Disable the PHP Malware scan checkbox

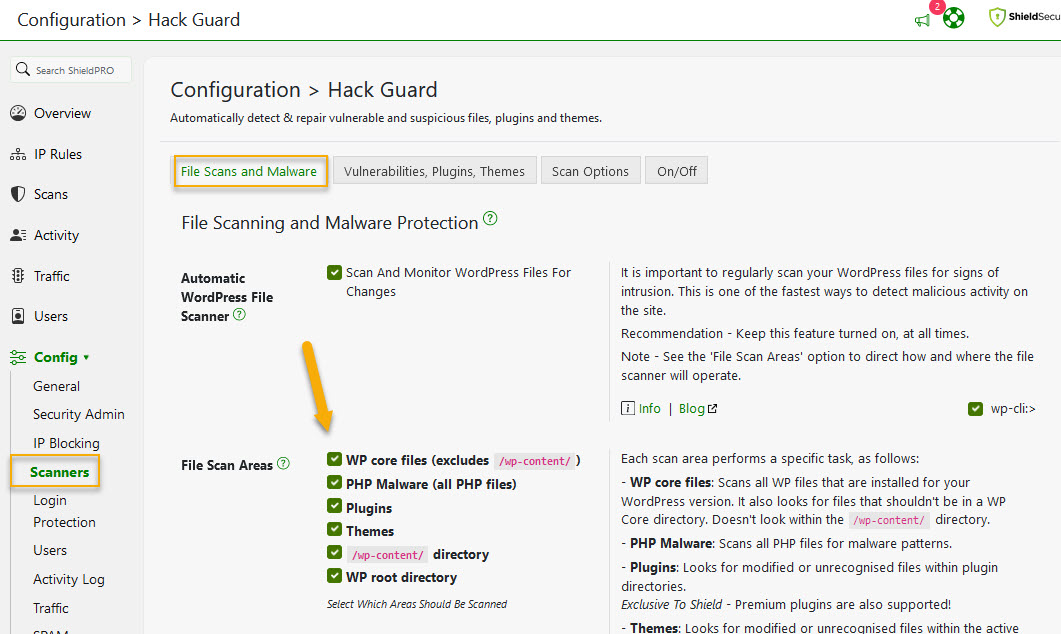click(334, 483)
